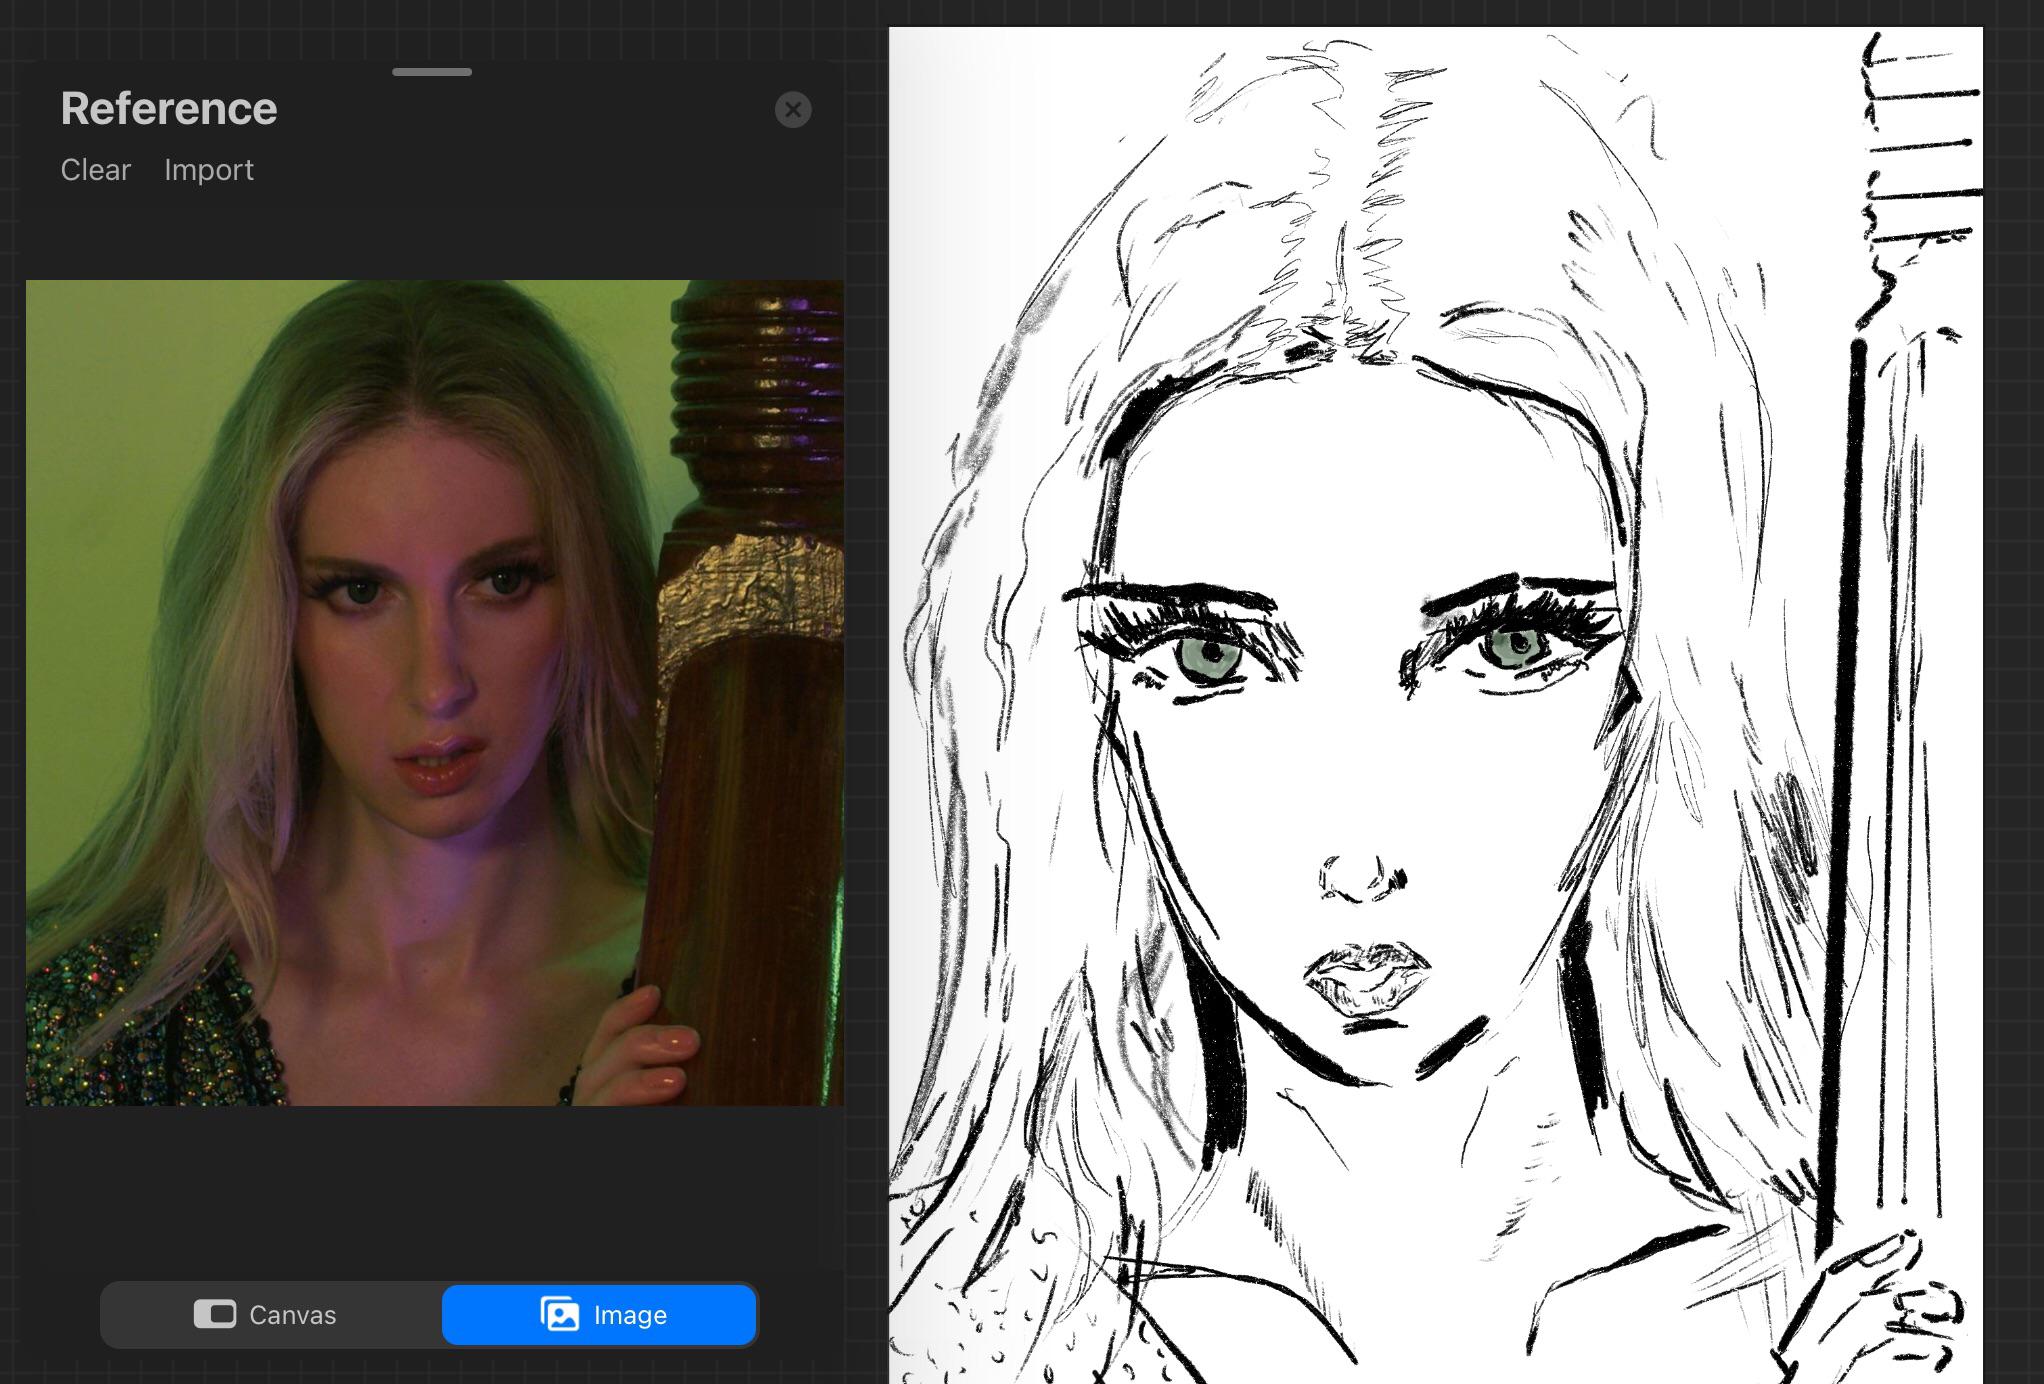Viewport: 2044px width, 1384px height.
Task: Select the Canvas tab in the segmented control
Action: (272, 1314)
